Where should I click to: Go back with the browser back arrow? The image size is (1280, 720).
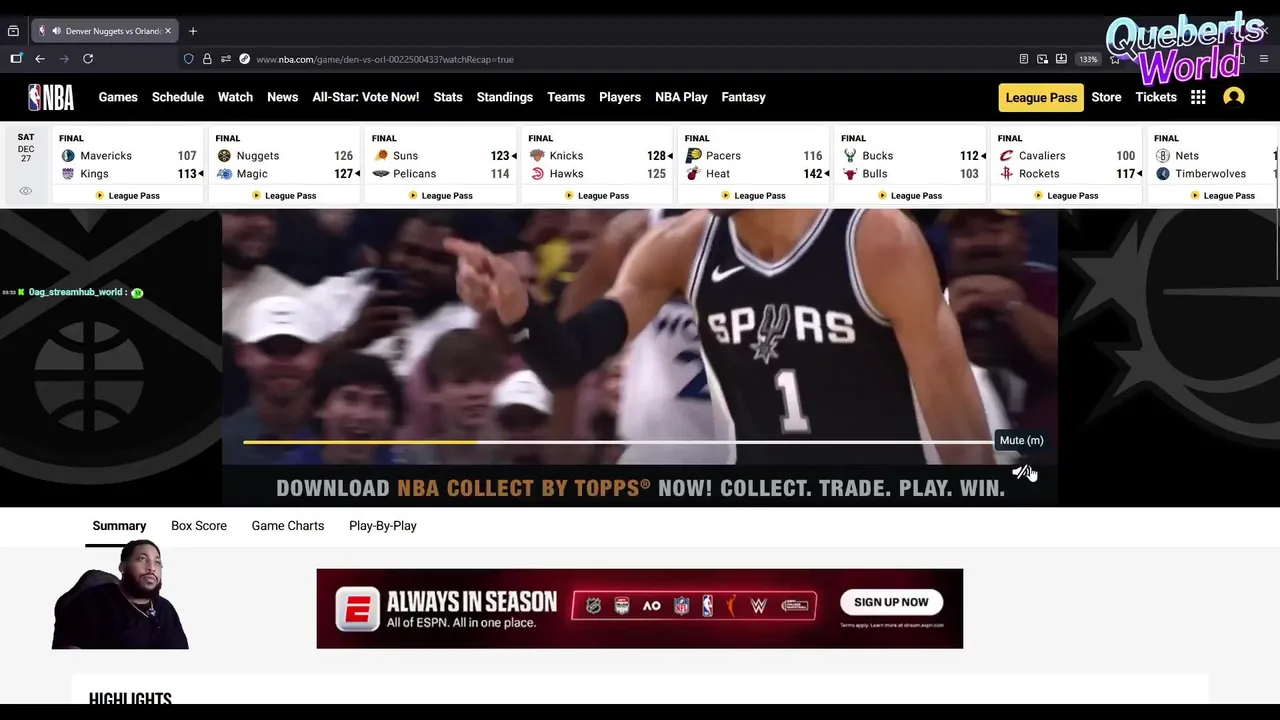tap(40, 59)
